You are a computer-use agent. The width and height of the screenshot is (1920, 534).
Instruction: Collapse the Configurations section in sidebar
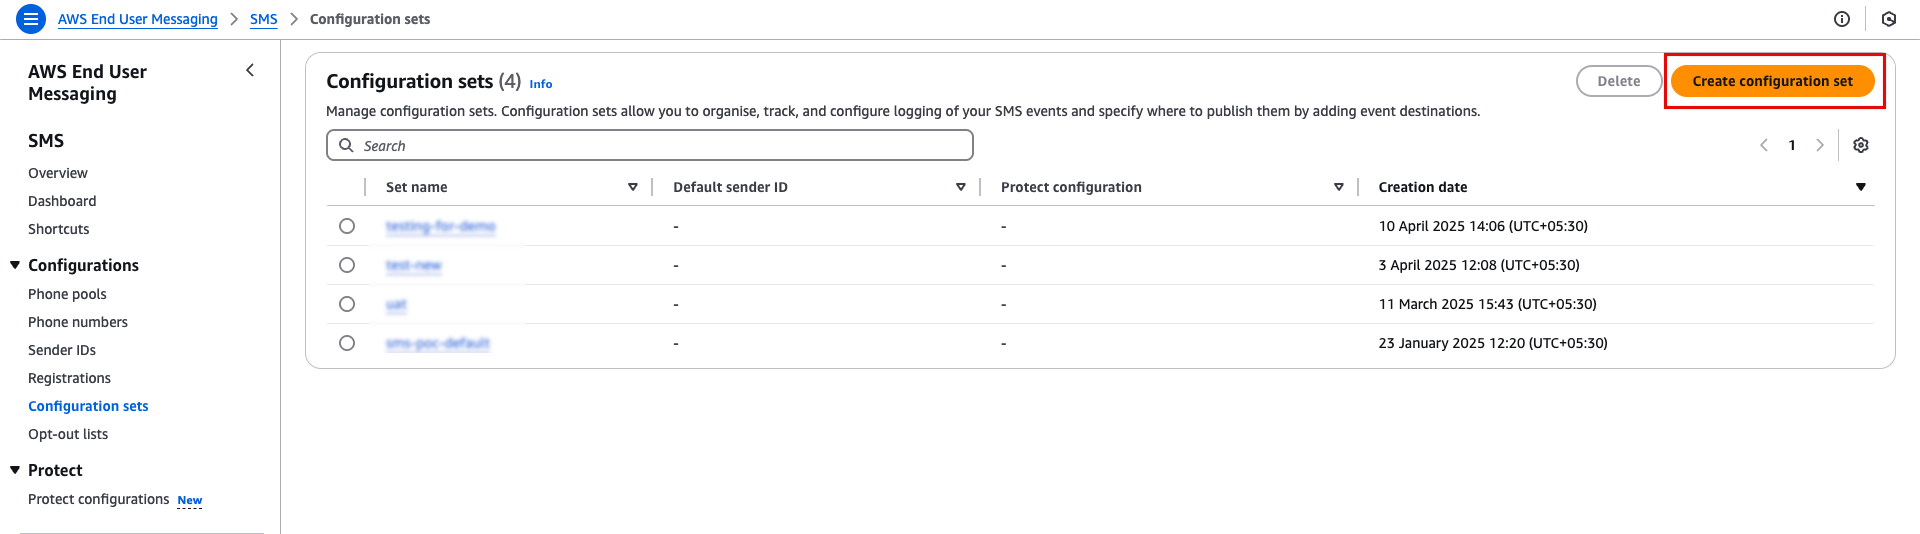[x=15, y=265]
